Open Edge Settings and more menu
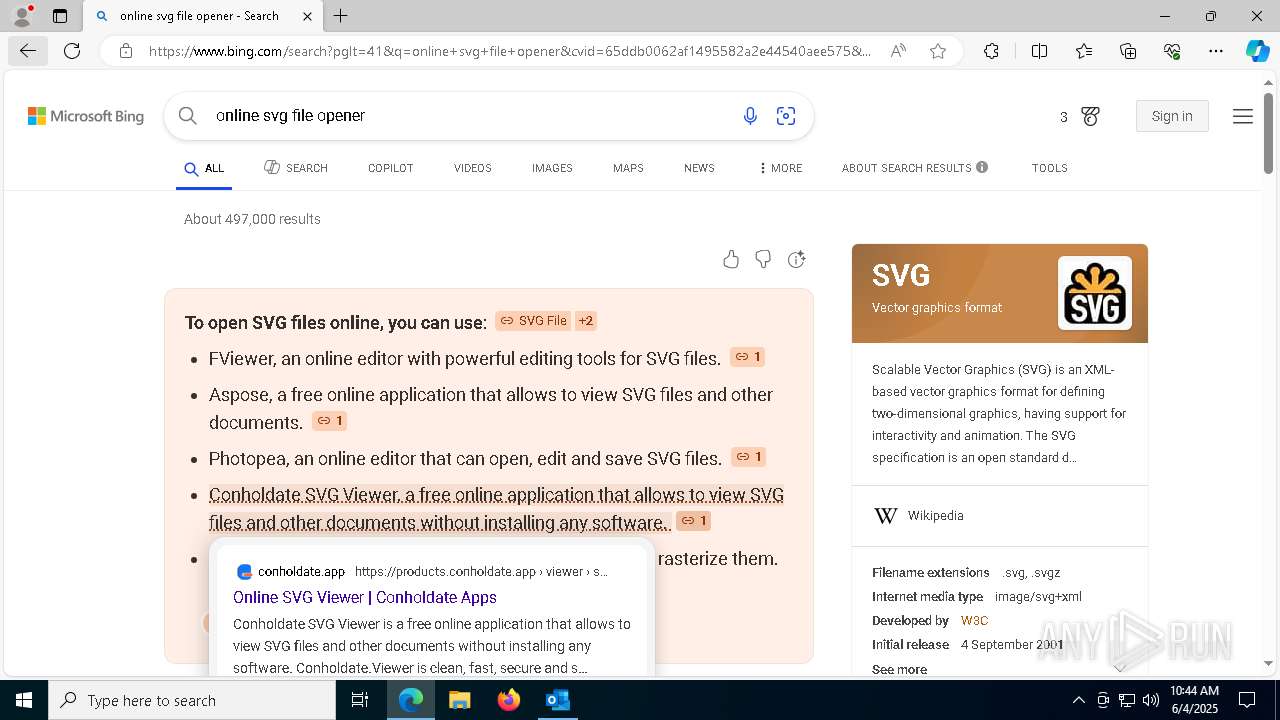Viewport: 1280px width, 720px height. click(x=1216, y=51)
